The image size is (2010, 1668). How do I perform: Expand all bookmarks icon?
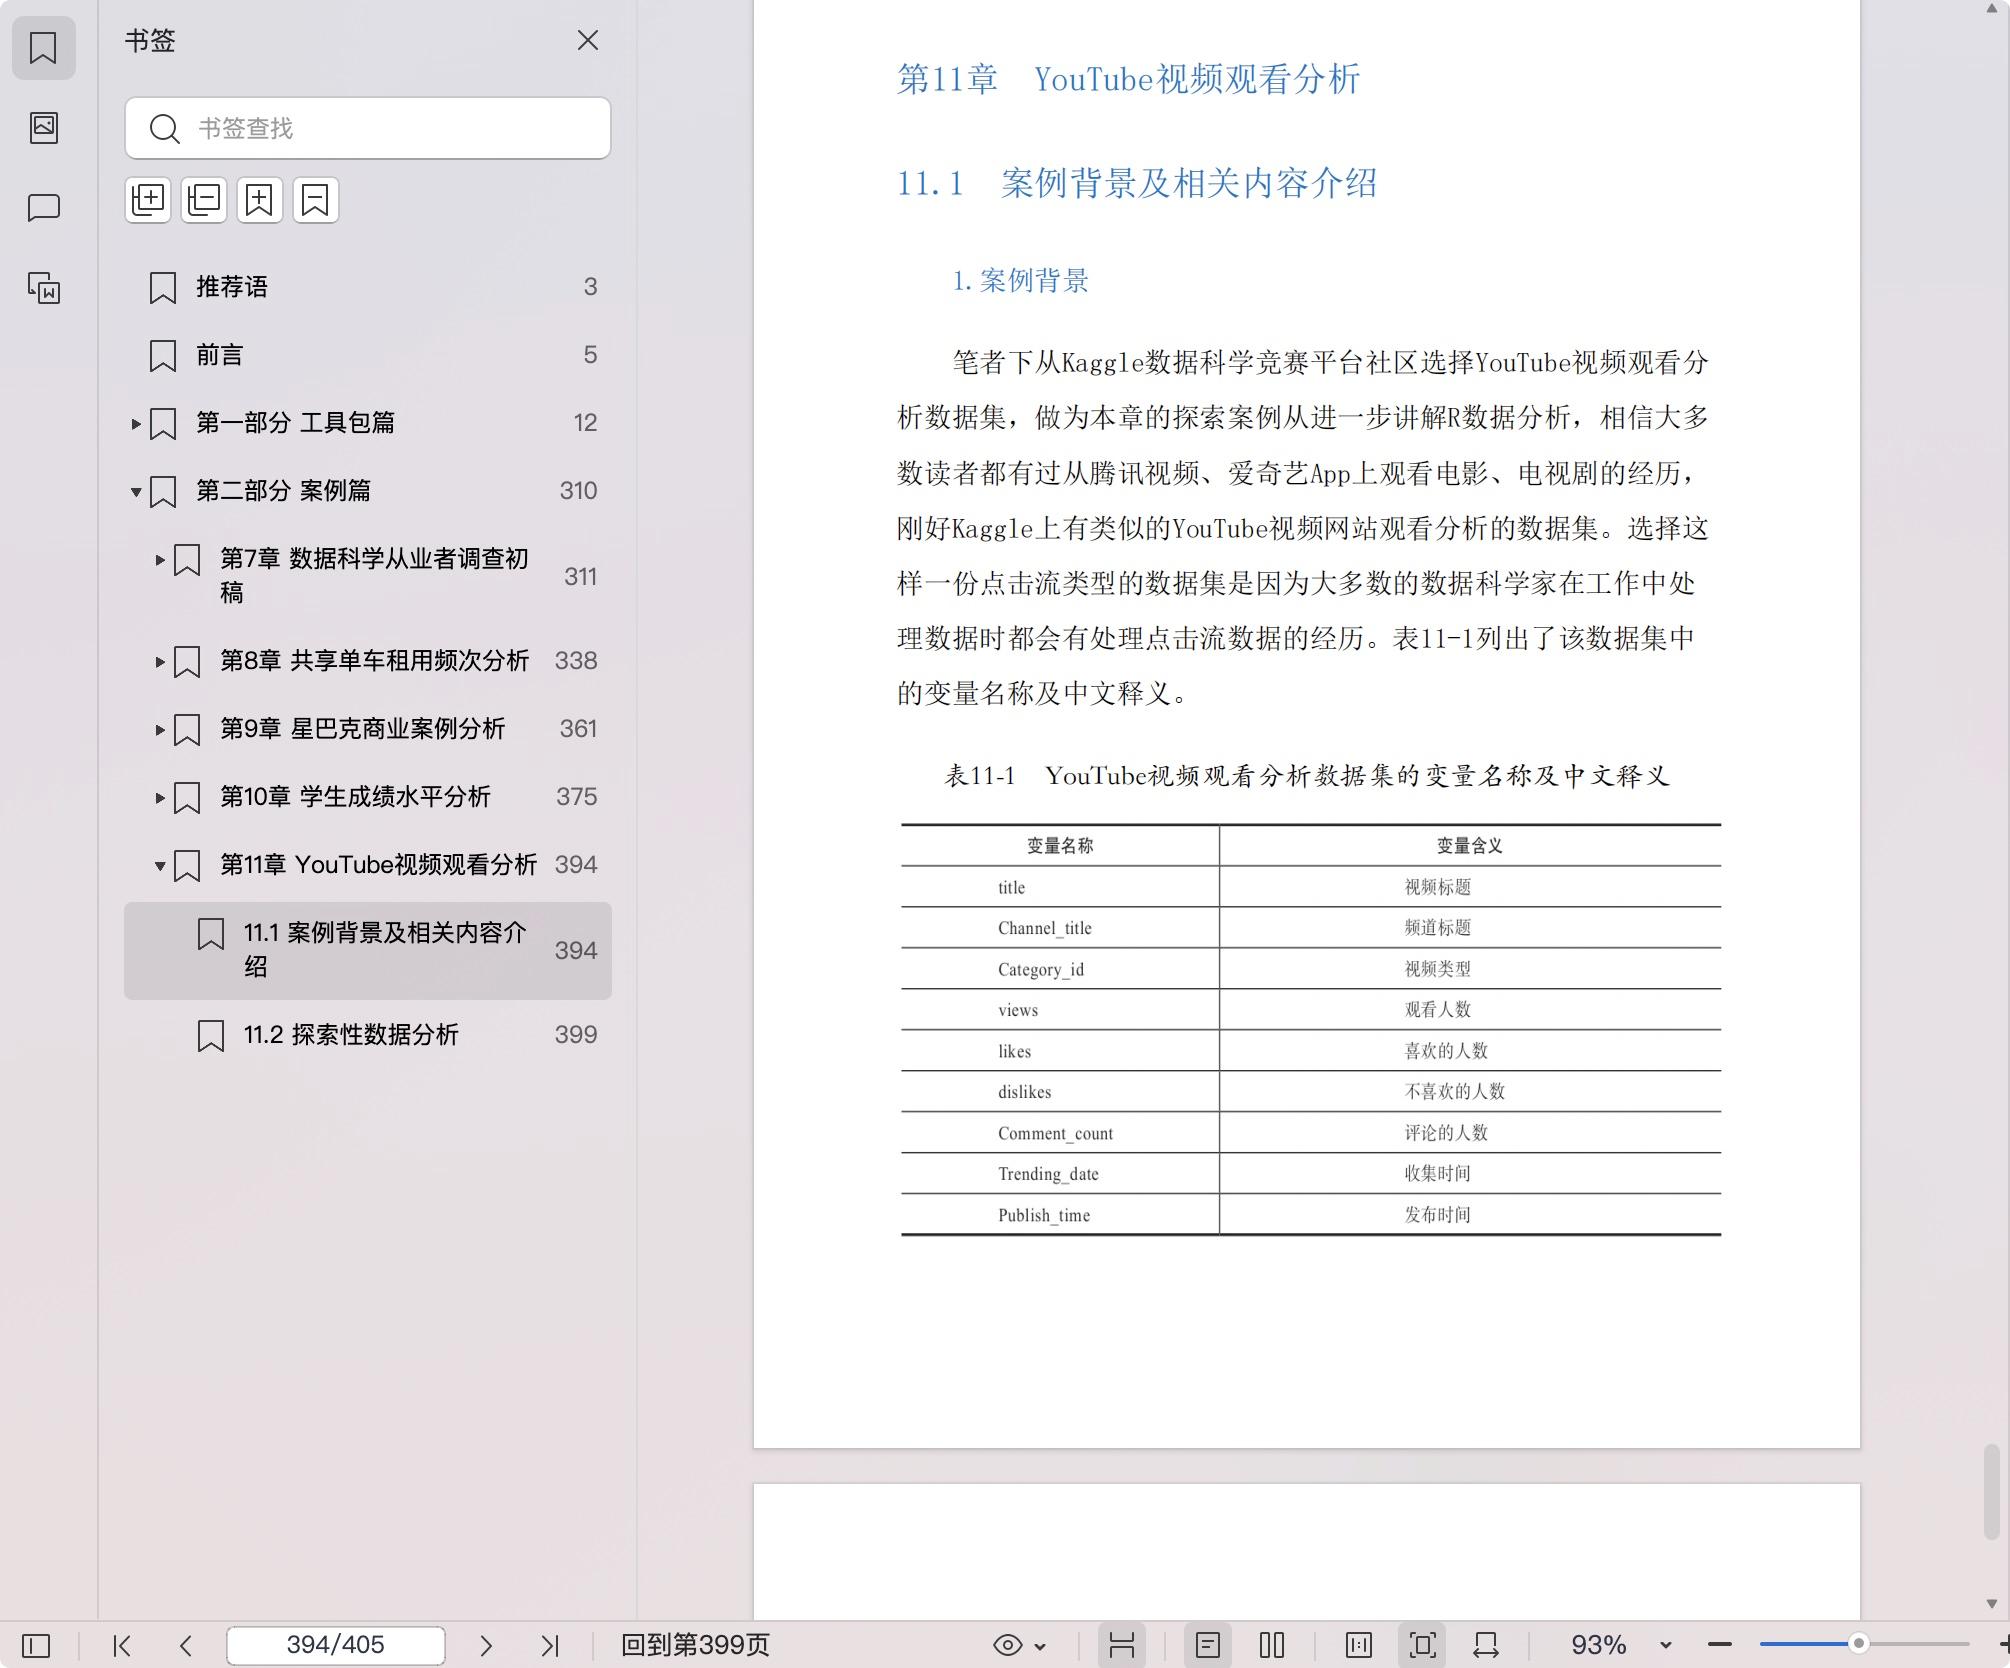148,200
